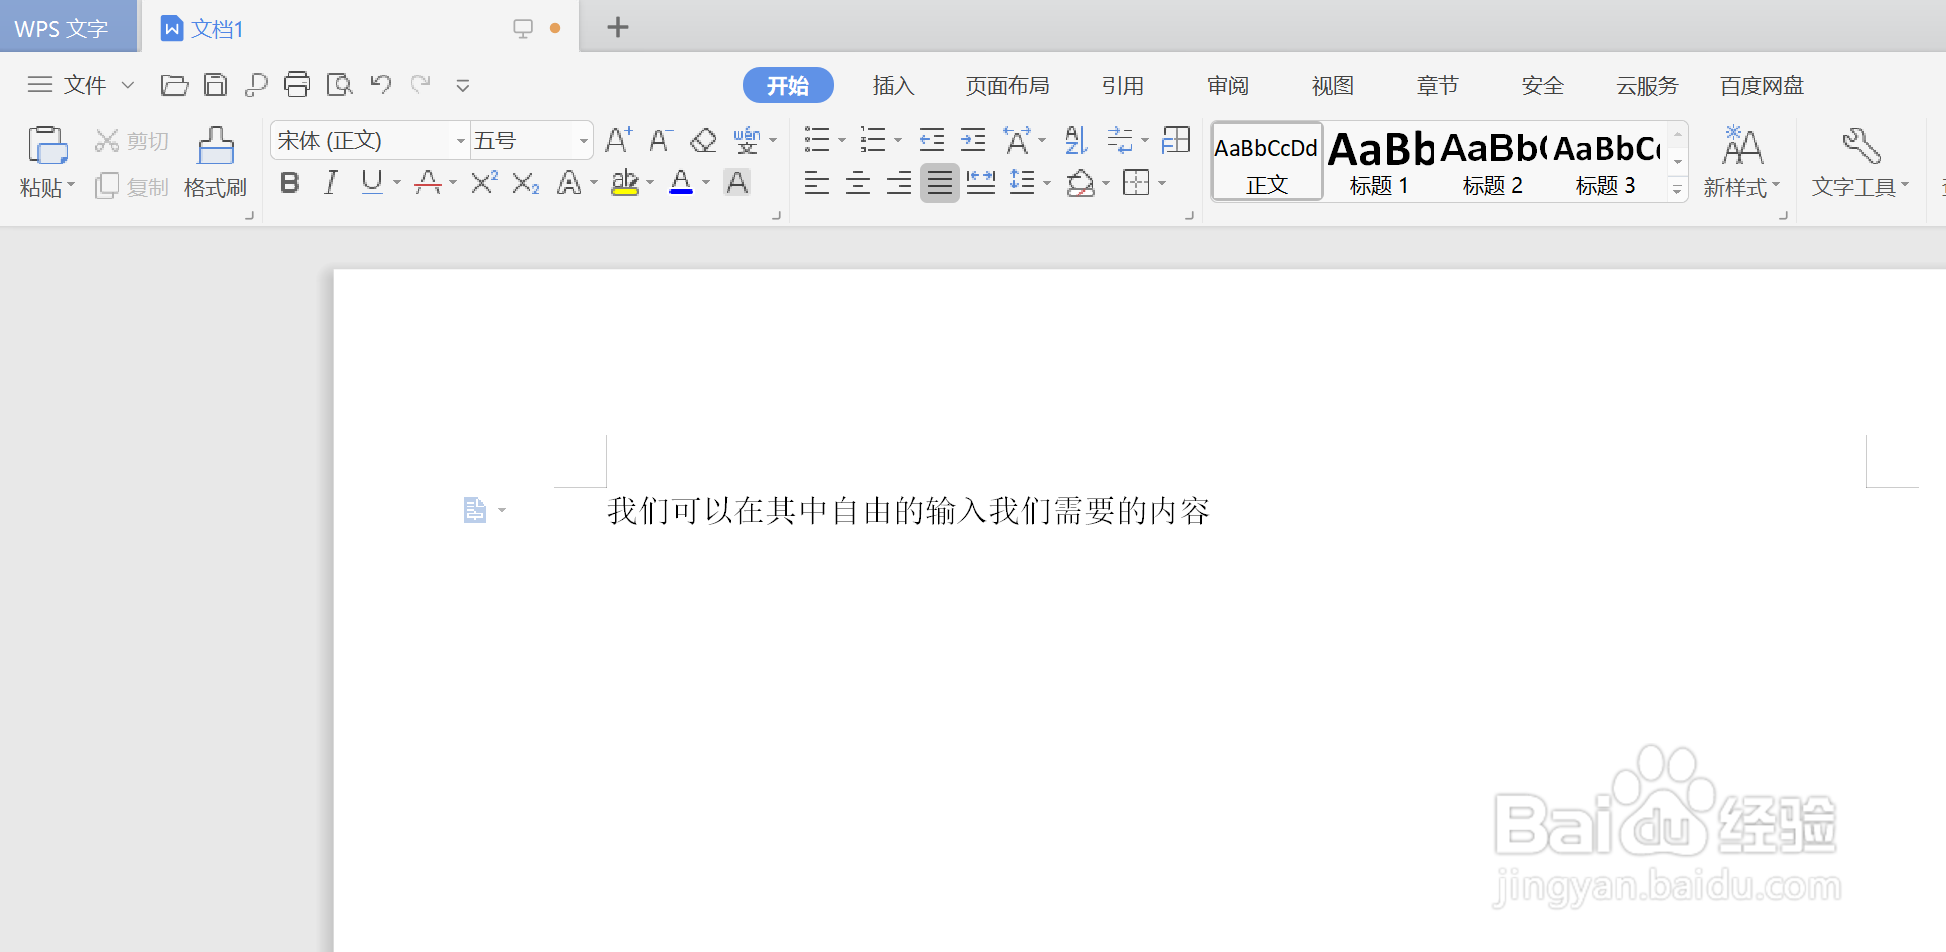Viewport: 1946px width, 952px height.
Task: Apply the blue font color swatch
Action: [x=681, y=183]
